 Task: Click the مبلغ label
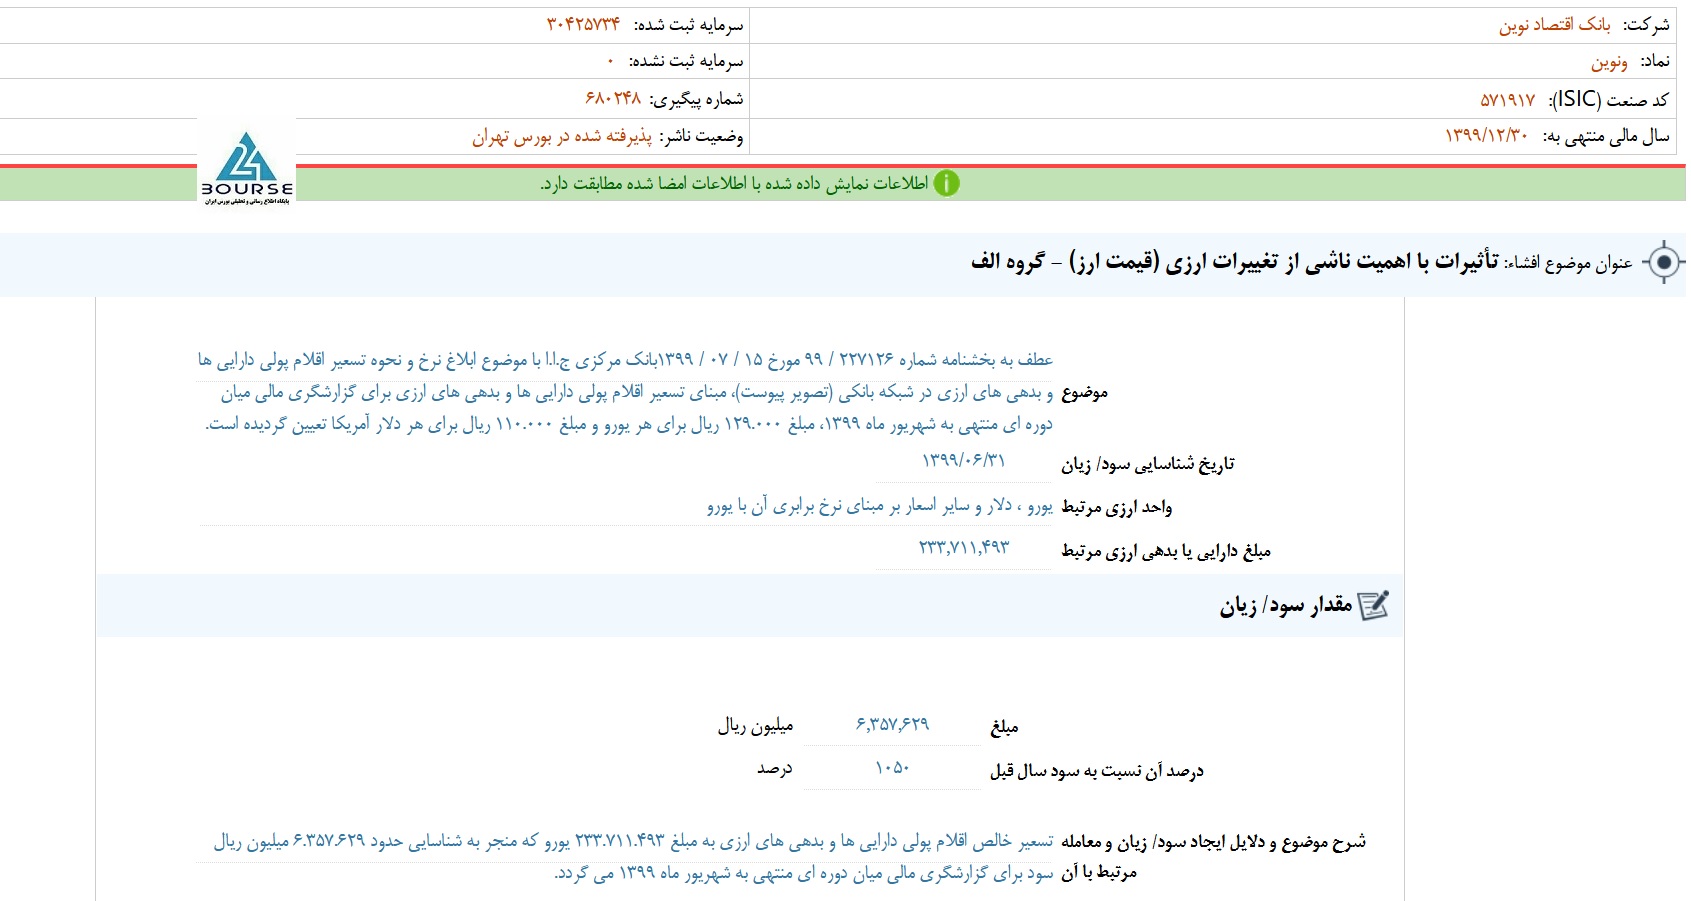(1004, 727)
